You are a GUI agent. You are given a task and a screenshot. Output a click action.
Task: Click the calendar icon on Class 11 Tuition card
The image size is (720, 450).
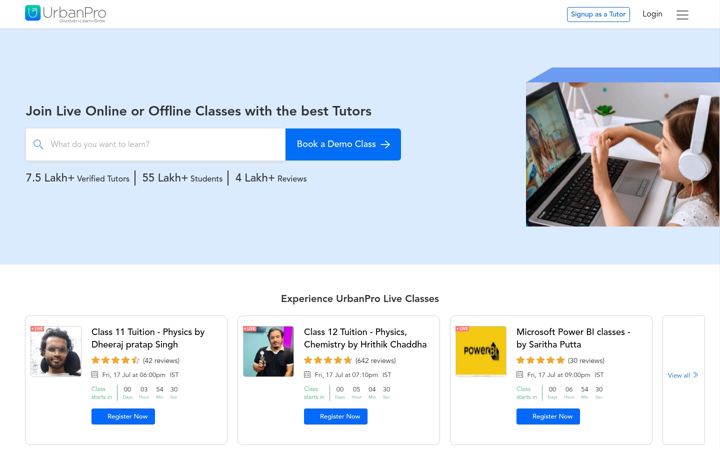(95, 375)
